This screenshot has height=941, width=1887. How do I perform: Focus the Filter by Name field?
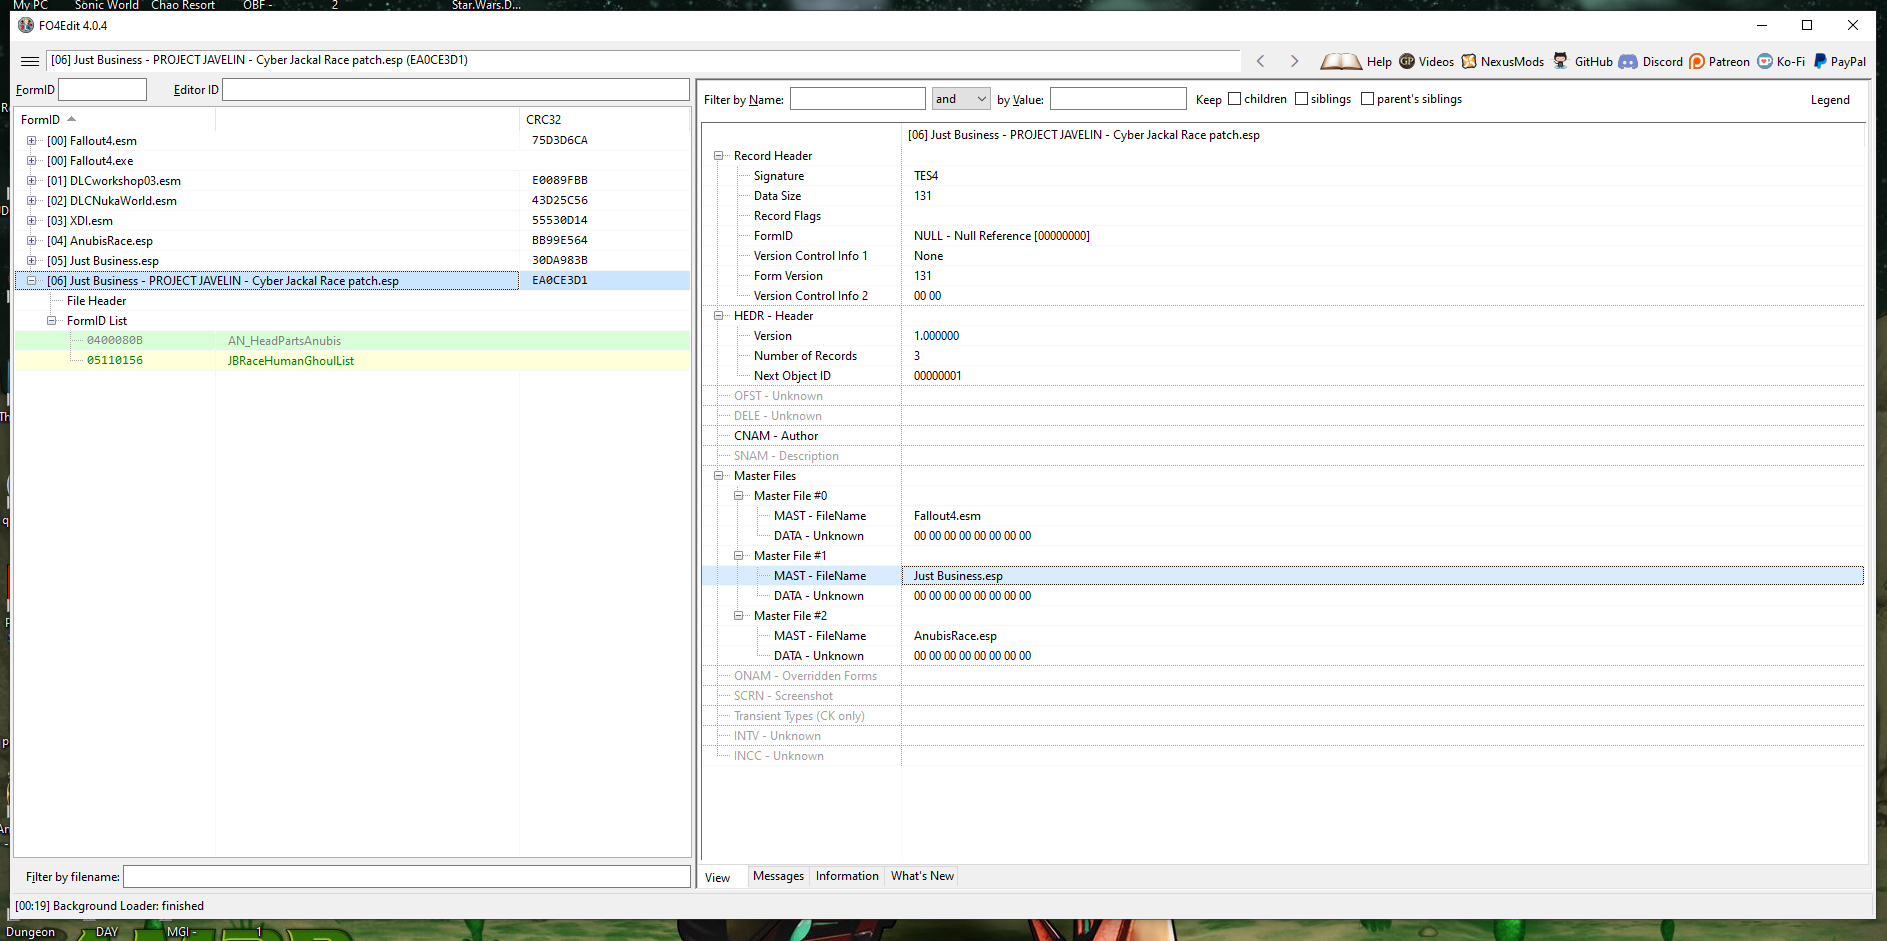coord(858,99)
